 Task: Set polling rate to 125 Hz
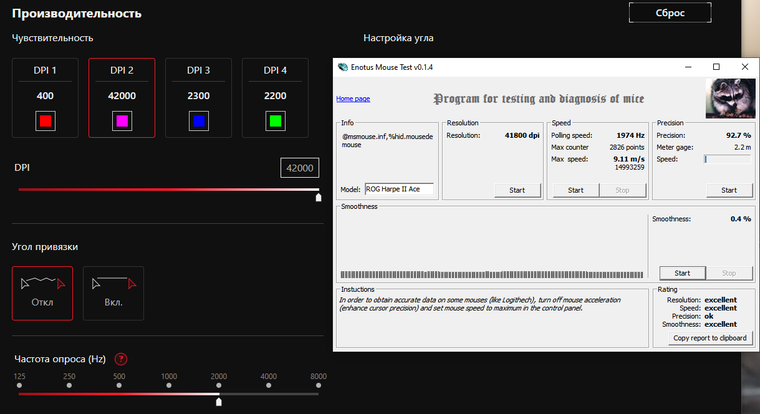tap(19, 385)
